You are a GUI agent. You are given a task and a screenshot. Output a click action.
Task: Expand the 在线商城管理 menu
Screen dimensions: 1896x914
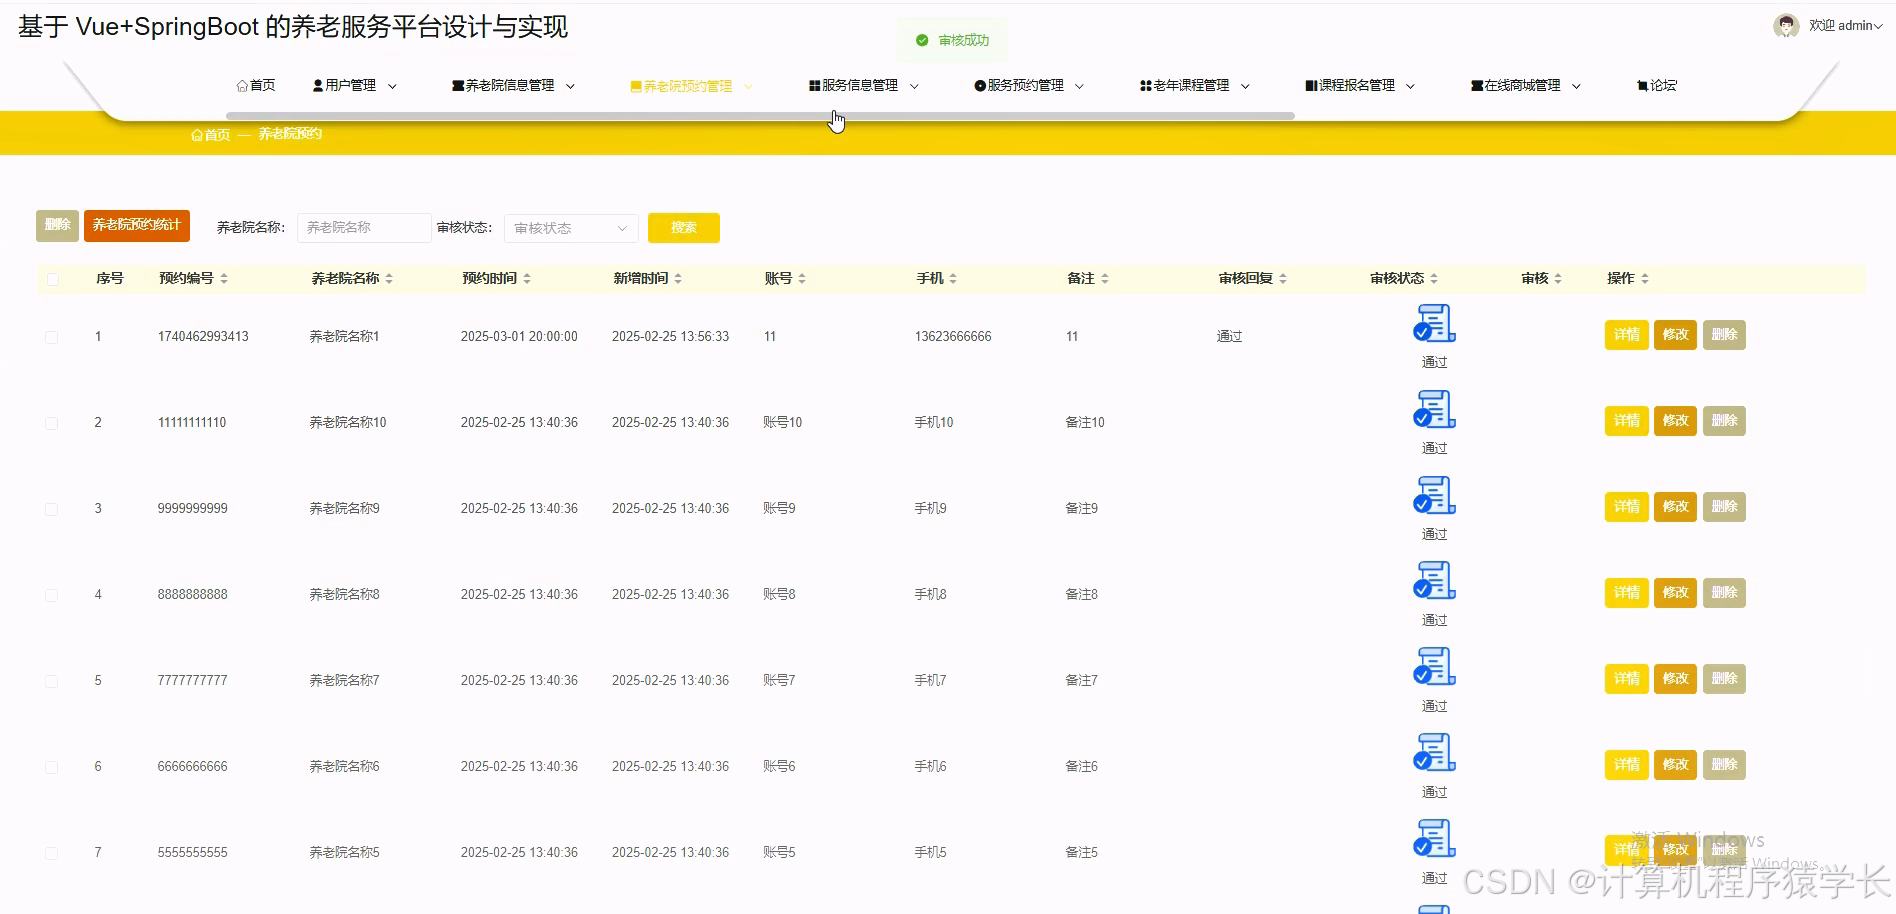pos(1526,86)
